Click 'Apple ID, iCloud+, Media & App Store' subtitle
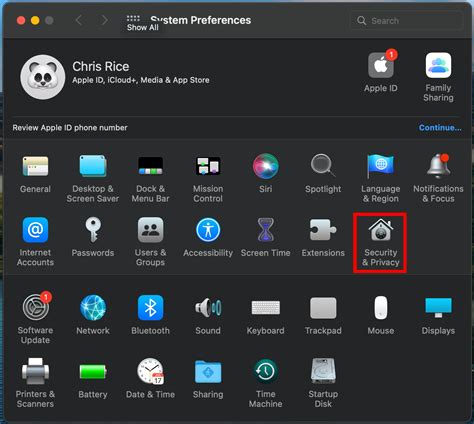The width and height of the screenshot is (474, 424). (x=141, y=80)
